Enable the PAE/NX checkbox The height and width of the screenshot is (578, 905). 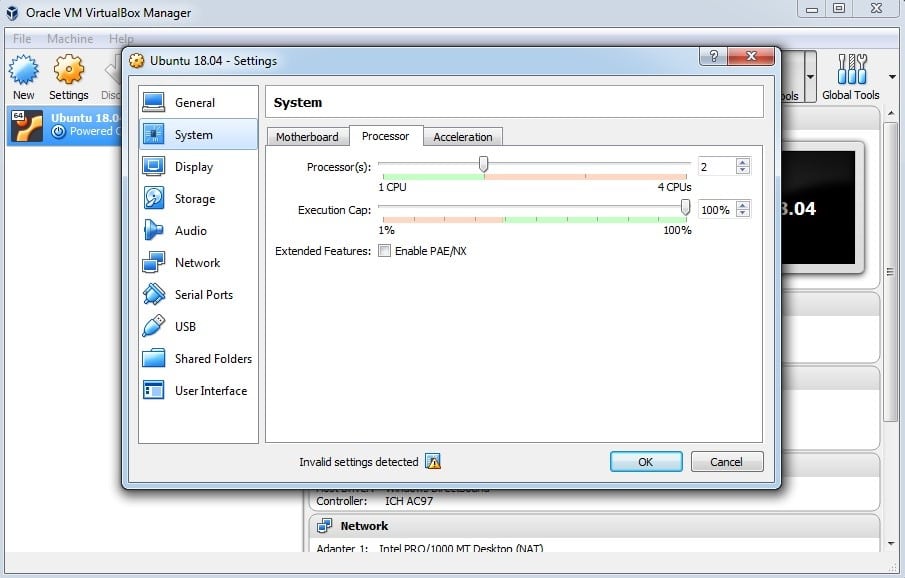pos(384,251)
